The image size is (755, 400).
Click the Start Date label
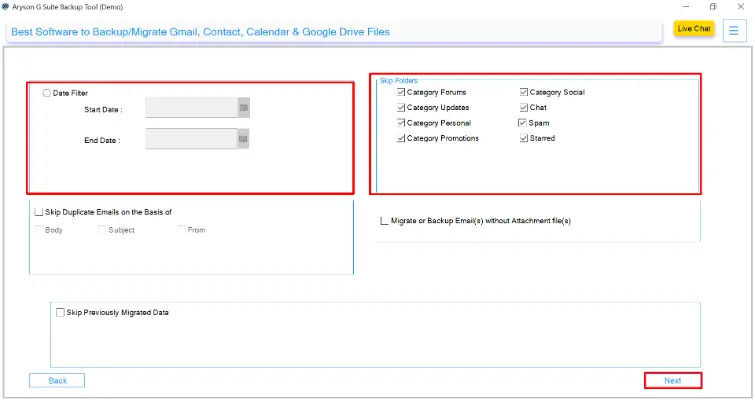coord(103,110)
